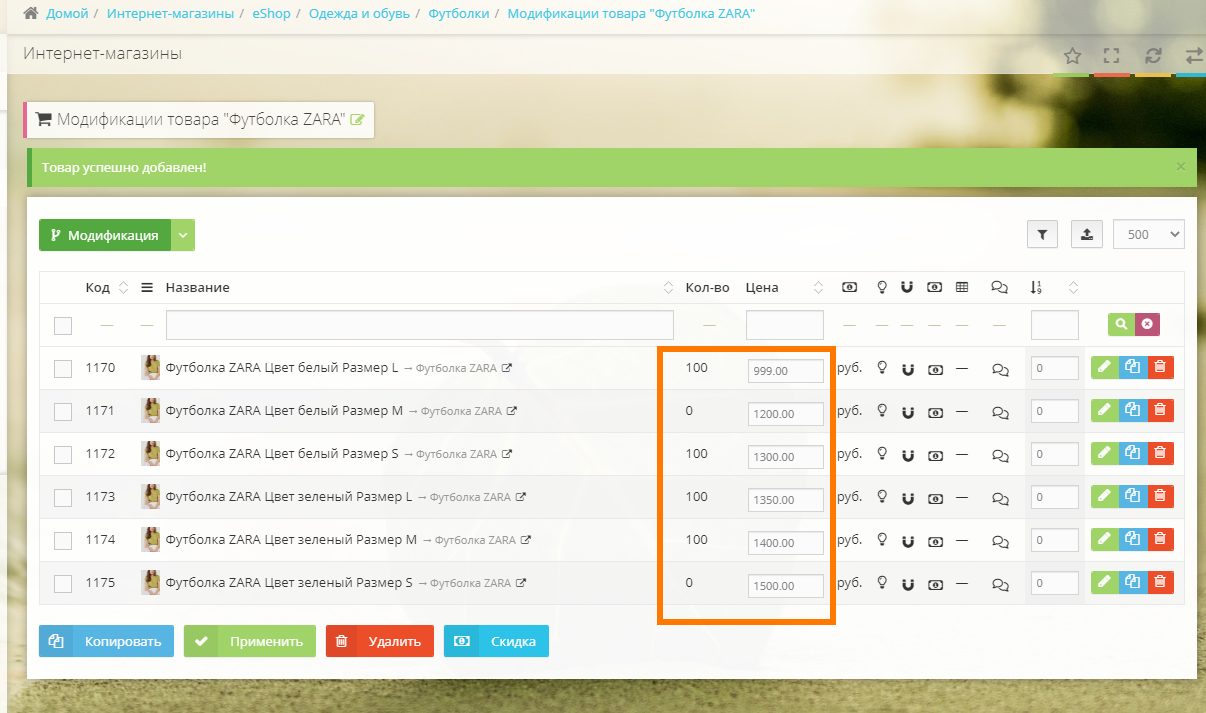Click lightbulb icon in row 1170
This screenshot has width=1206, height=713.
(882, 368)
